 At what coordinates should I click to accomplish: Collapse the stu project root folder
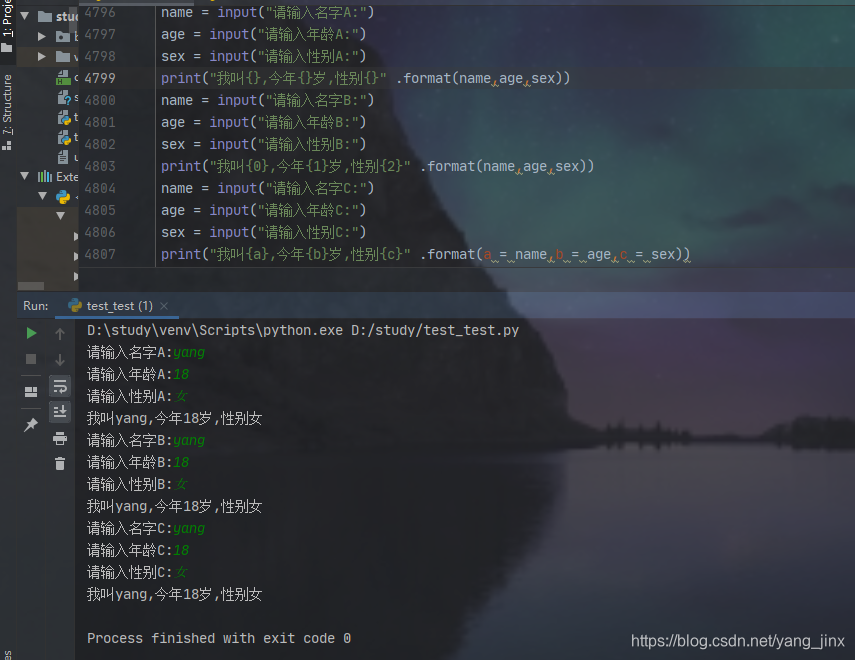[x=25, y=16]
